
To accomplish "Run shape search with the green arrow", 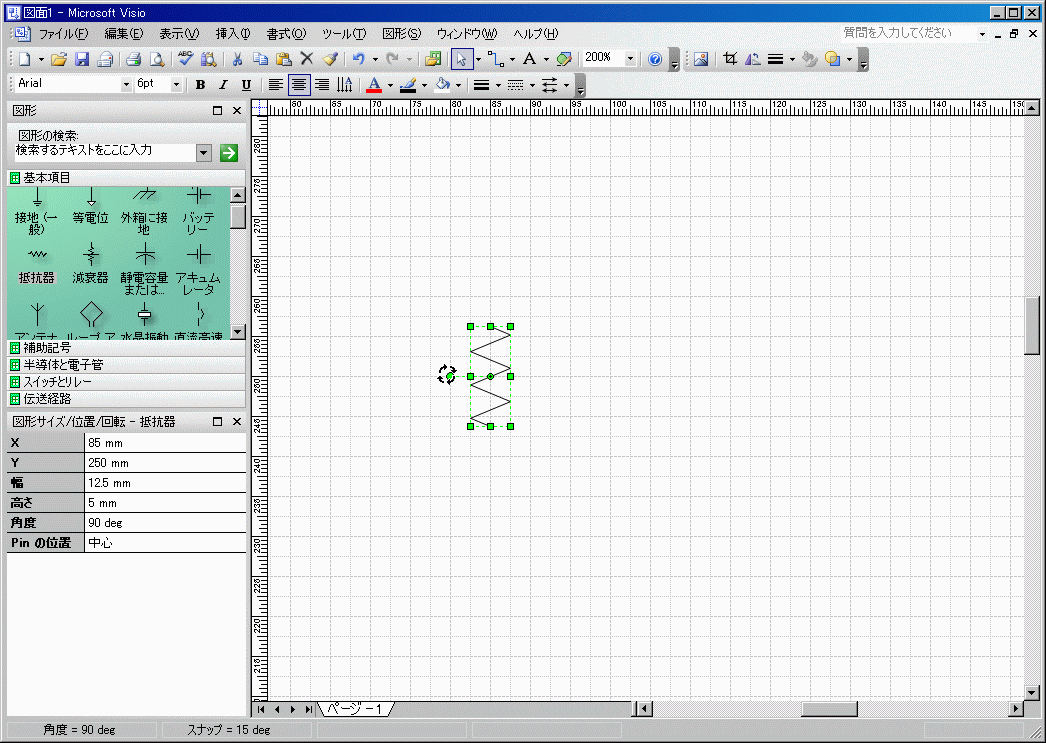I will 229,152.
